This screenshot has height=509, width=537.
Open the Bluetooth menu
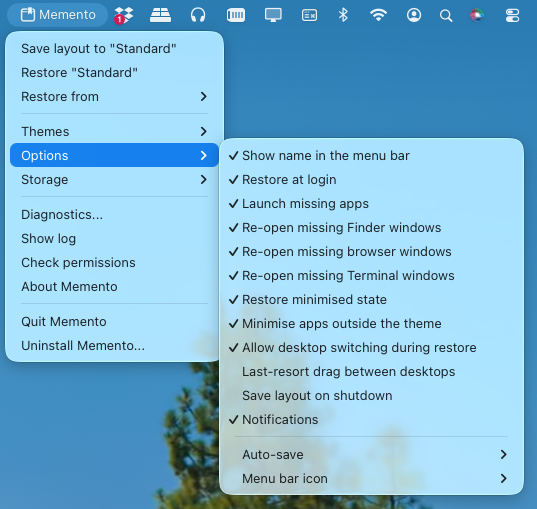(343, 15)
